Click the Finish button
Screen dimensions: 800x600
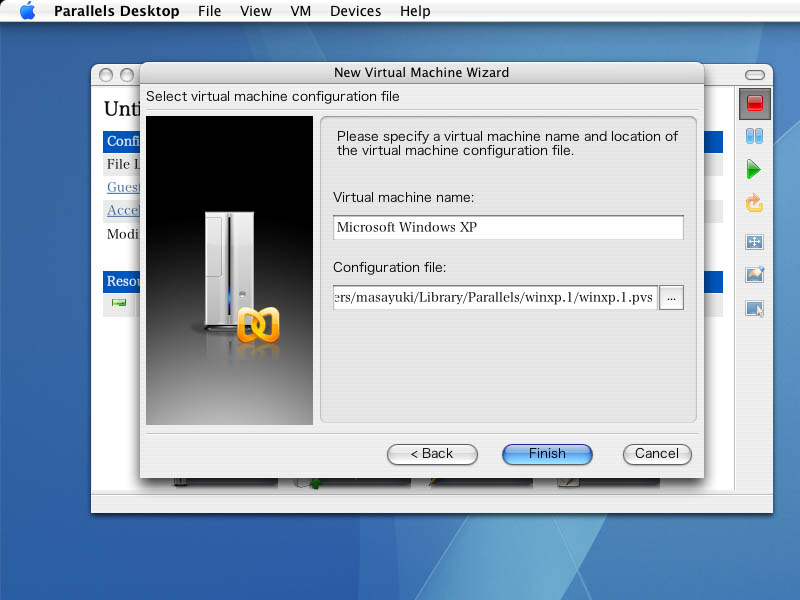547,454
